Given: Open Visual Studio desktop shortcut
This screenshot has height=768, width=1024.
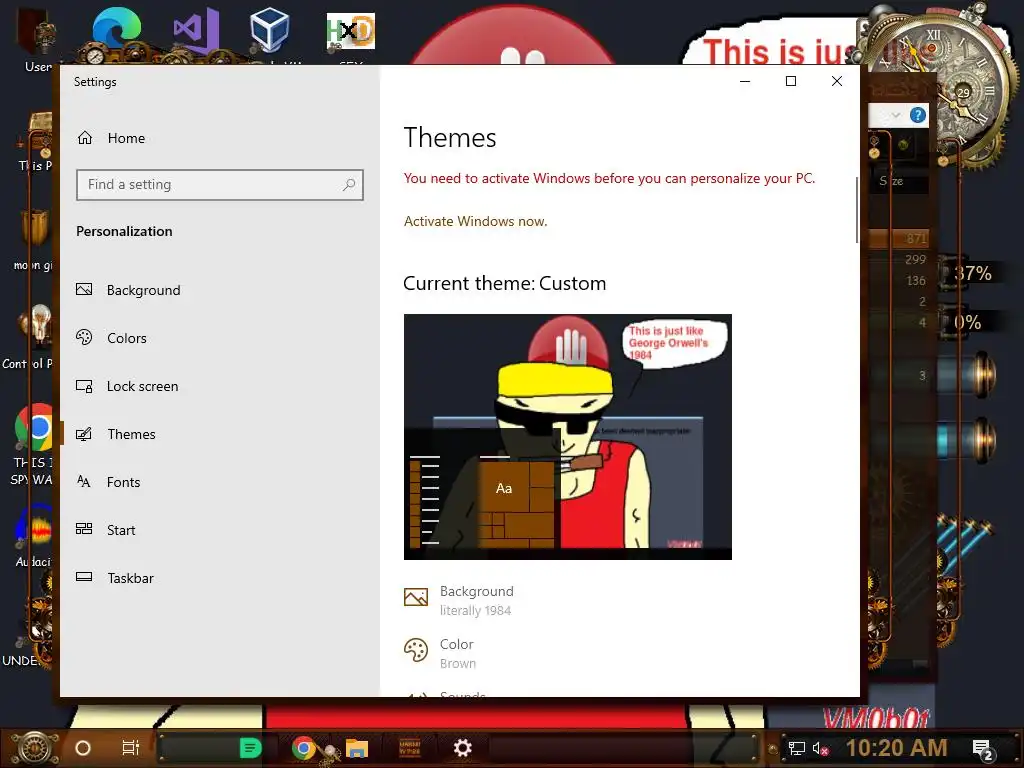Looking at the screenshot, I should [195, 31].
